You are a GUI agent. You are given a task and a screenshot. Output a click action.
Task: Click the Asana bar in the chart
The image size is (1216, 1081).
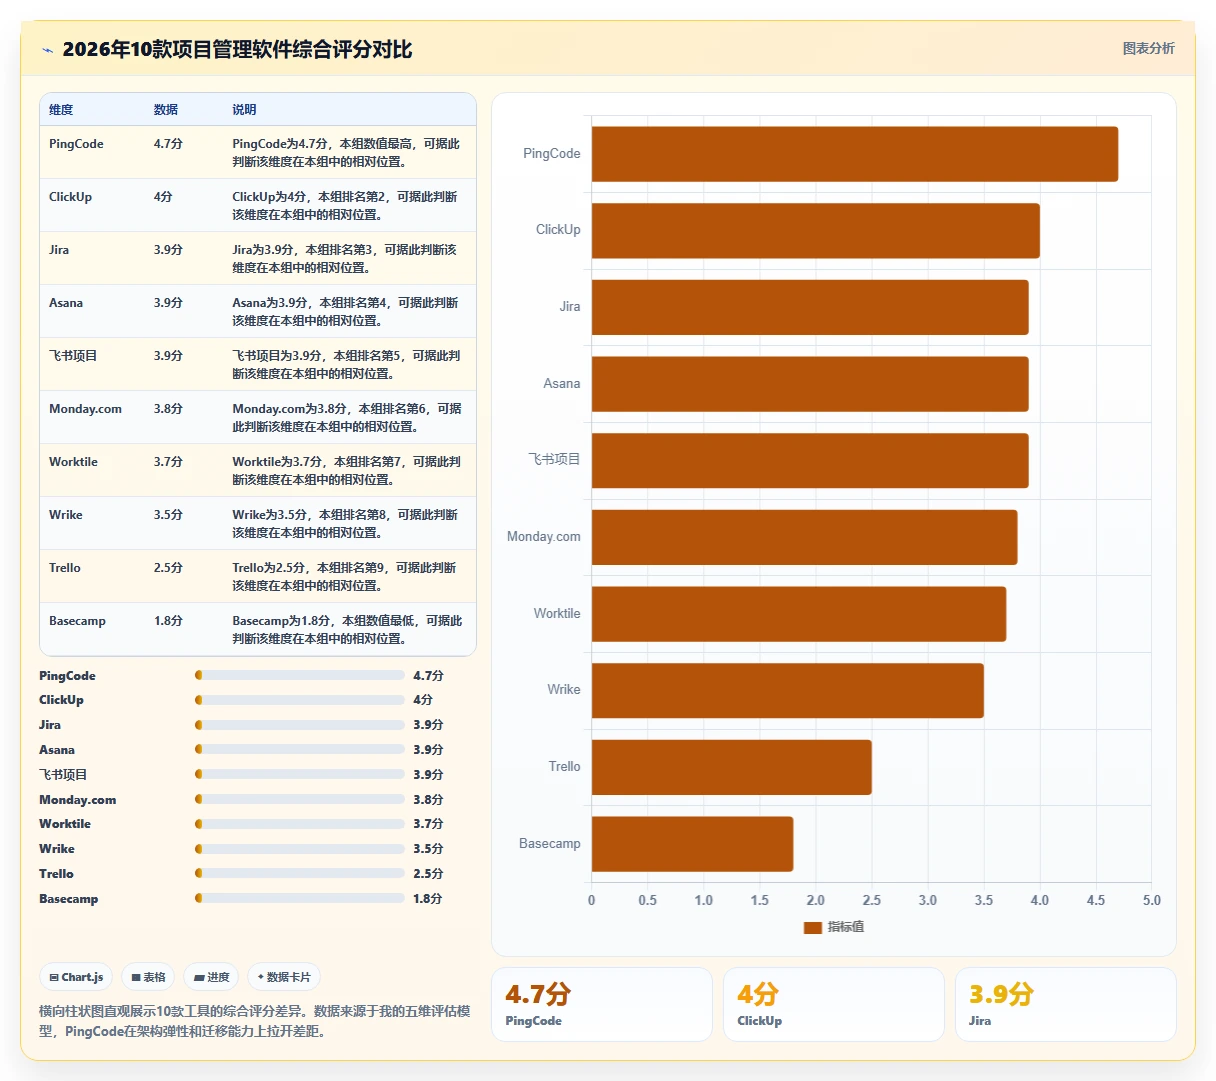pyautogui.click(x=810, y=384)
